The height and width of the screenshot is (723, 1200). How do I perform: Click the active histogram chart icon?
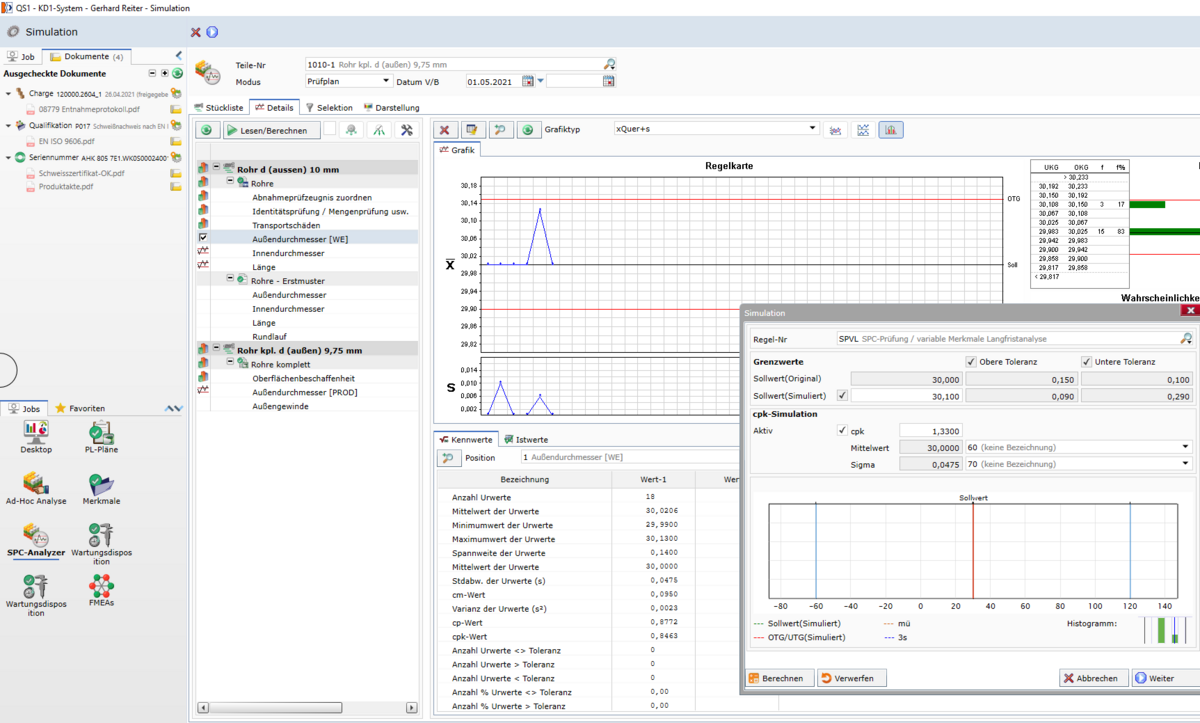point(891,130)
